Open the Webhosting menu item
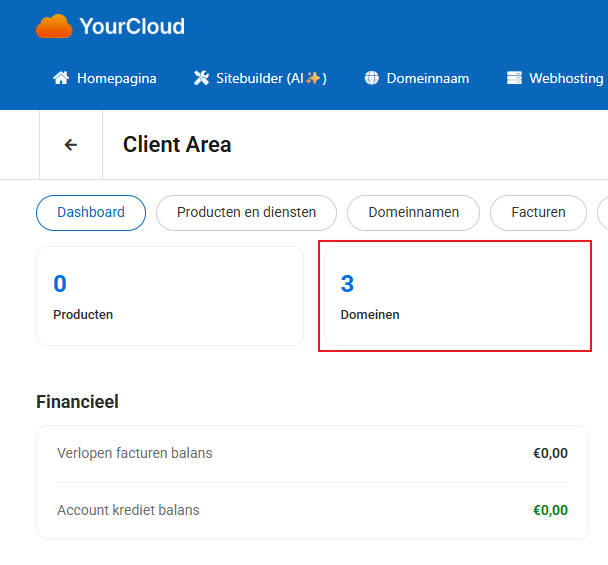 pos(555,78)
